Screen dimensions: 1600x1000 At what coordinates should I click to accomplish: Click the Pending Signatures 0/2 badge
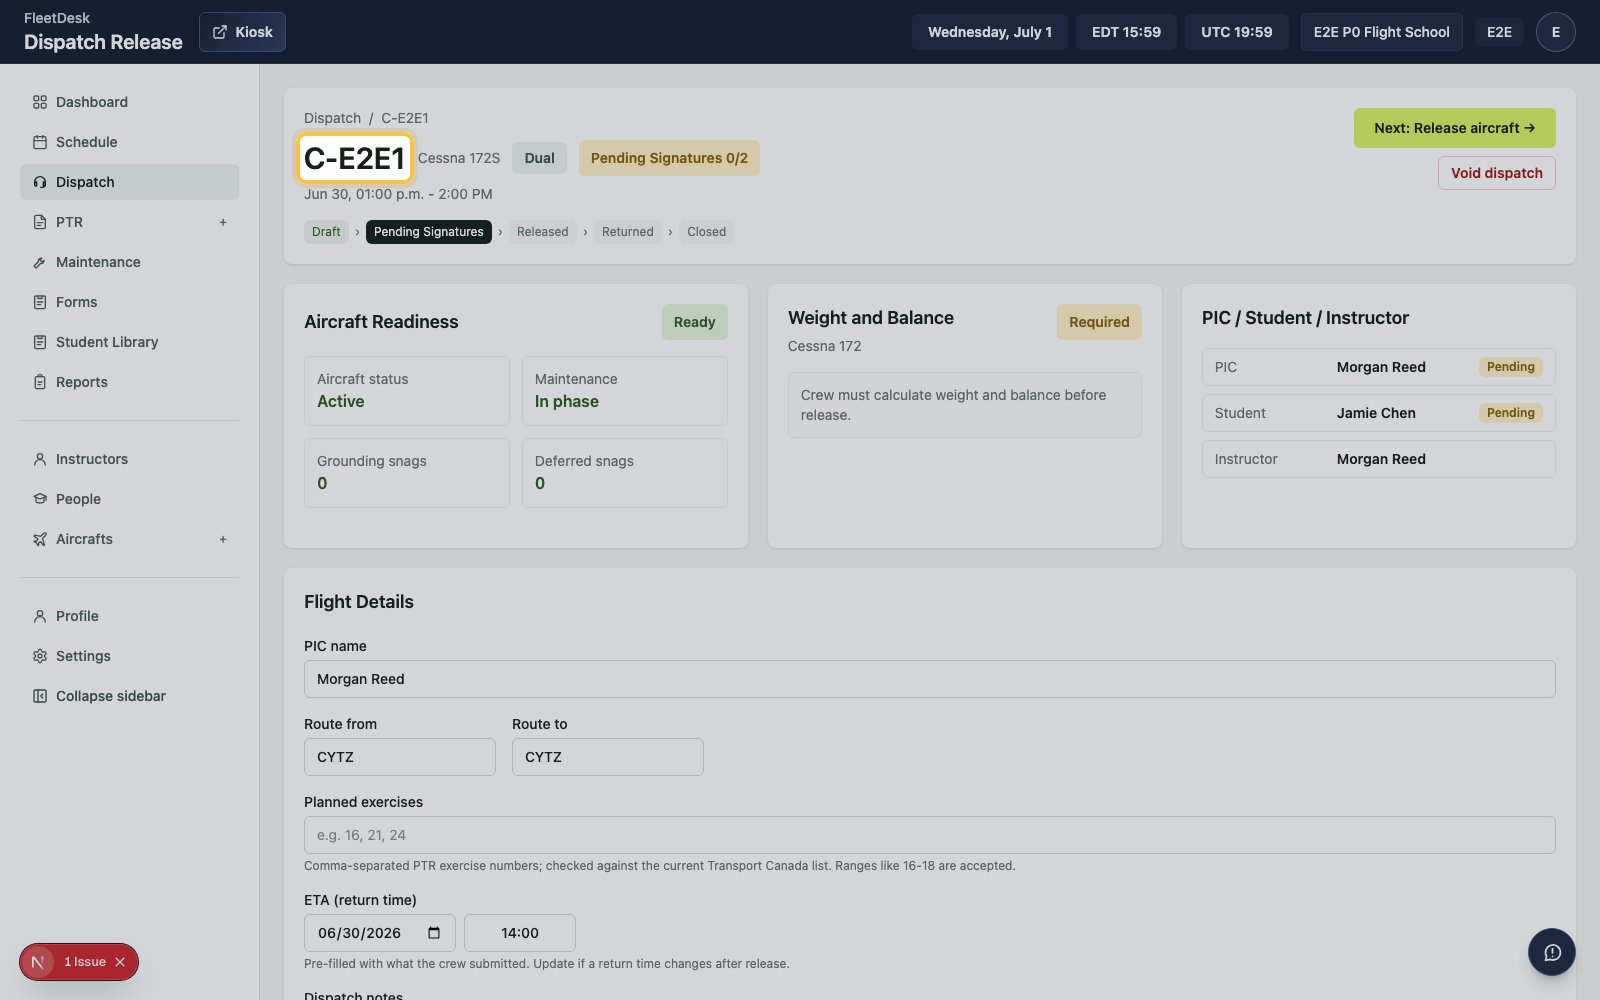669,158
